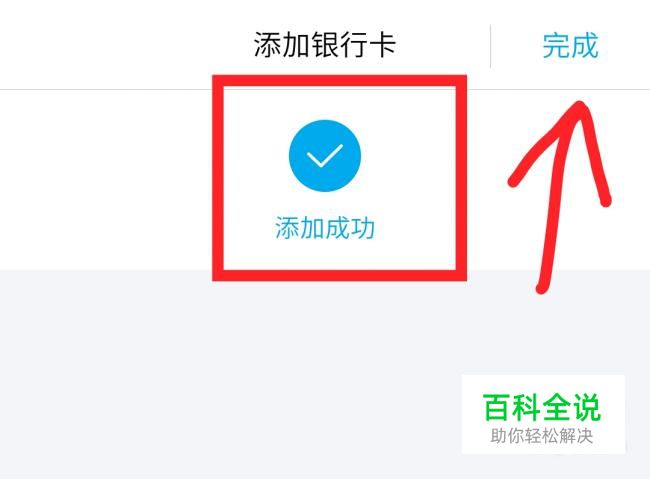Click the 助你轻松解决 slogan text
This screenshot has width=650, height=479.
541,436
